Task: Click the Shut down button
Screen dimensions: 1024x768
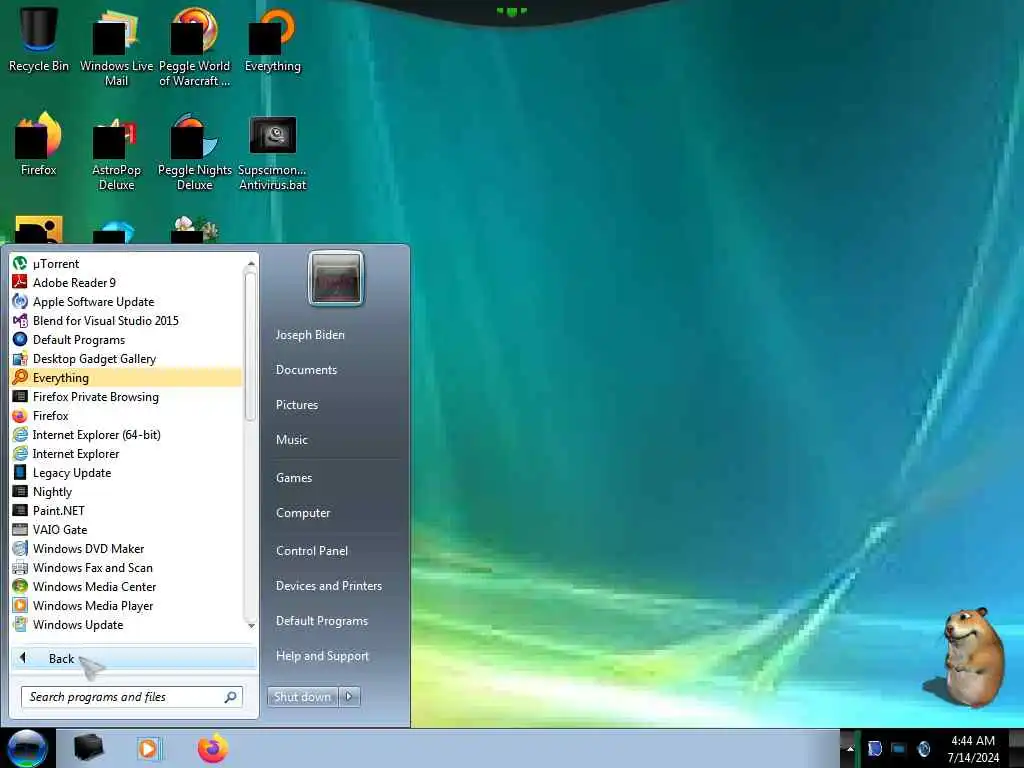Action: coord(302,697)
